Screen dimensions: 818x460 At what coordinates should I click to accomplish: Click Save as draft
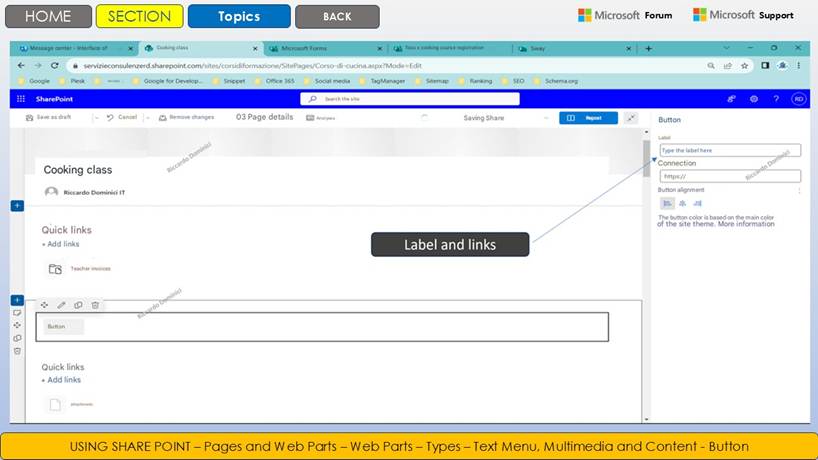pos(49,117)
